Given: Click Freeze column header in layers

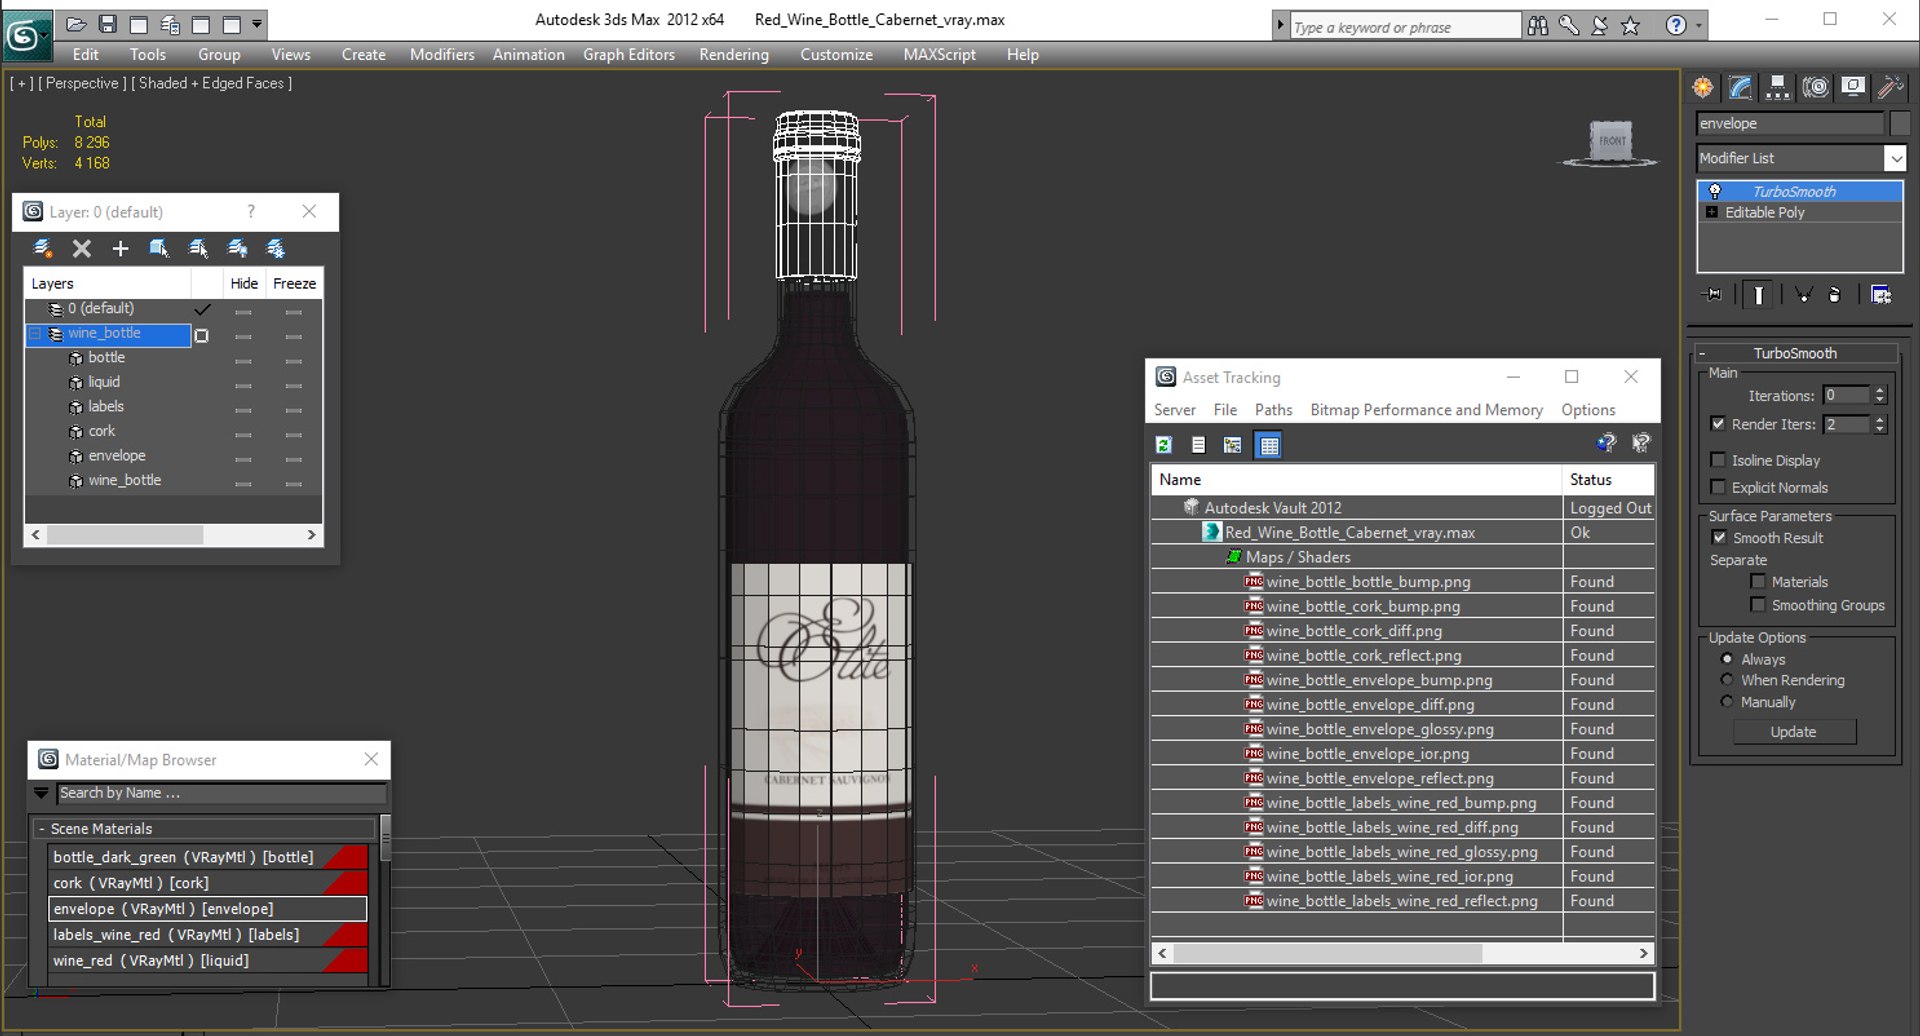Looking at the screenshot, I should [294, 284].
